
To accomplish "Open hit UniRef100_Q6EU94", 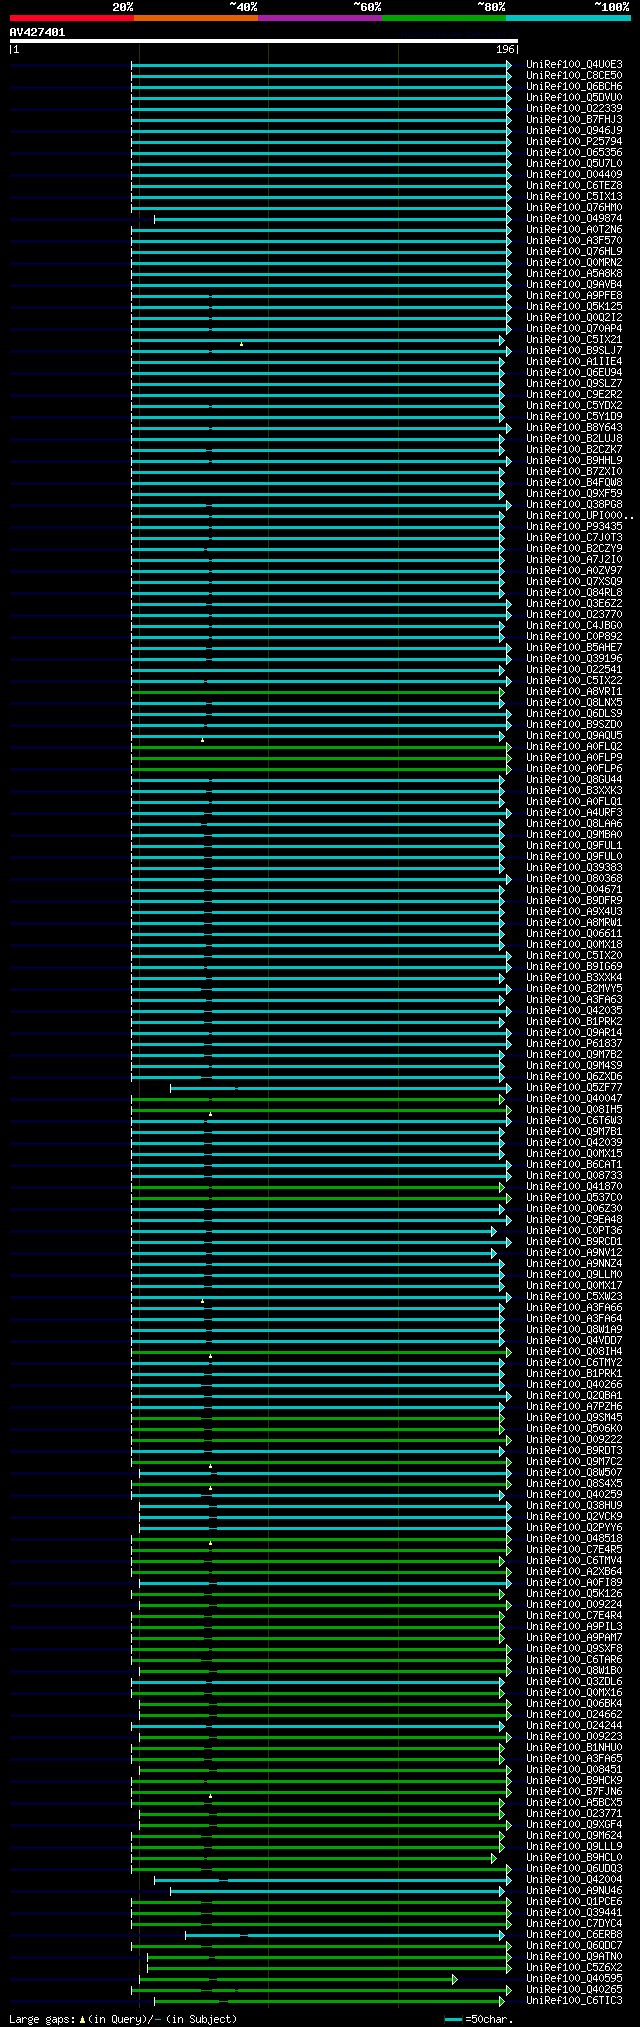I will click(574, 373).
